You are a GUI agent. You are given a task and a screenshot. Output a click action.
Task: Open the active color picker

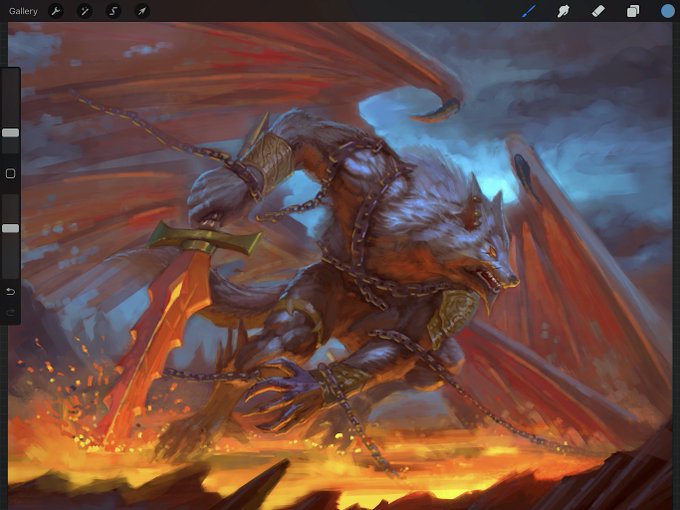pyautogui.click(x=668, y=11)
